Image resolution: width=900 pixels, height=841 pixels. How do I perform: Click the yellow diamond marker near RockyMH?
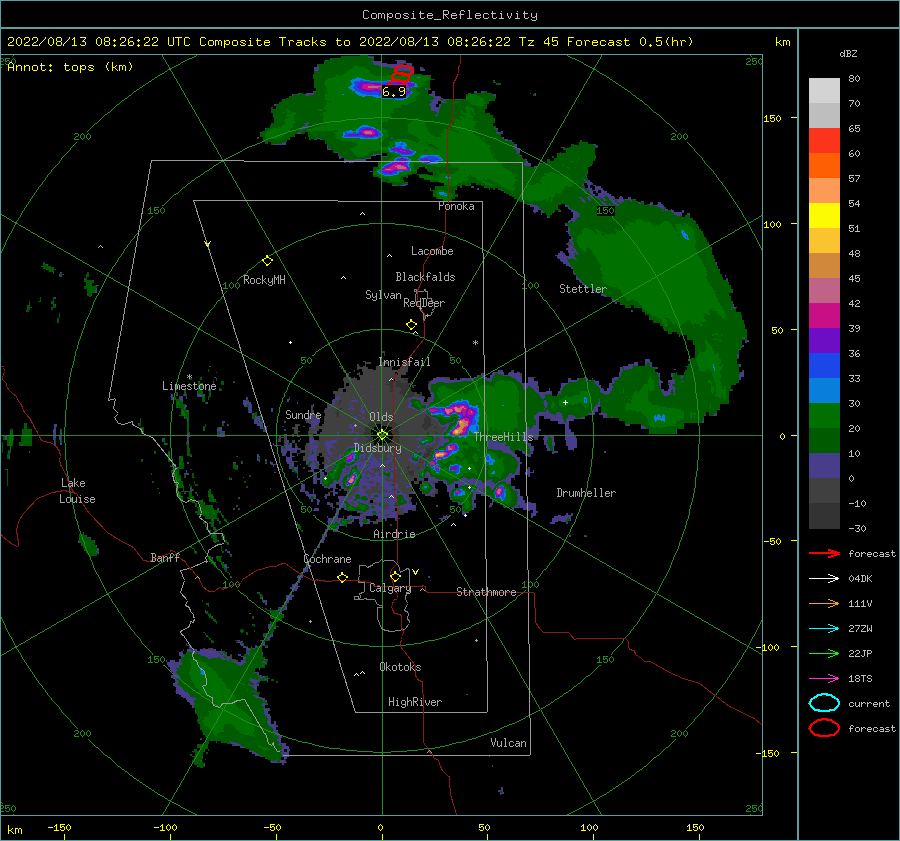point(267,261)
